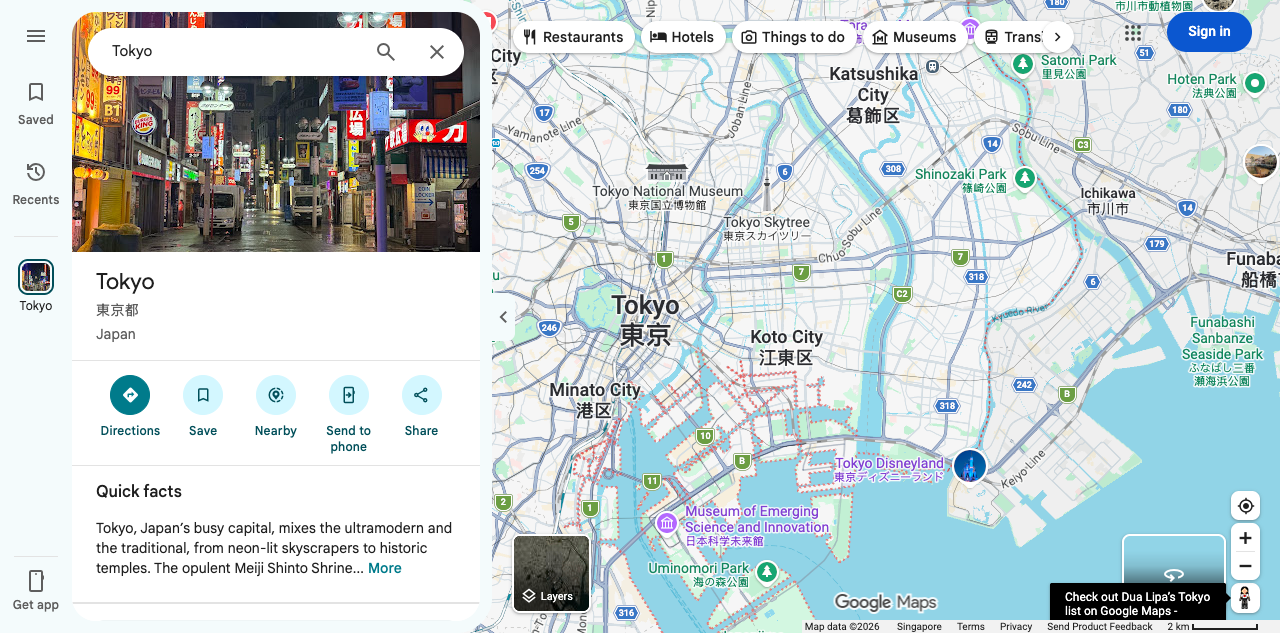The width and height of the screenshot is (1280, 633).
Task: Zoom out with minus button
Action: [1245, 566]
